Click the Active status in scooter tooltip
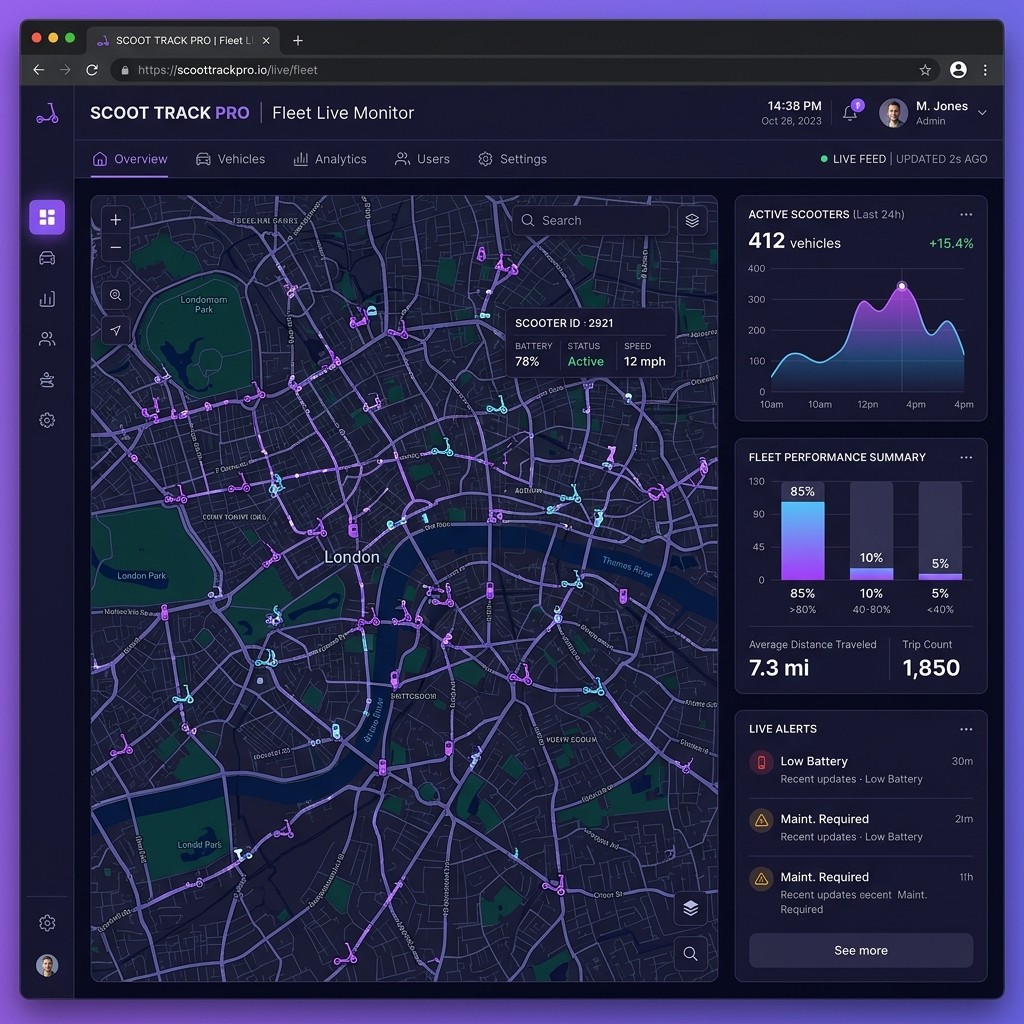Screen dimensions: 1024x1024 point(585,361)
